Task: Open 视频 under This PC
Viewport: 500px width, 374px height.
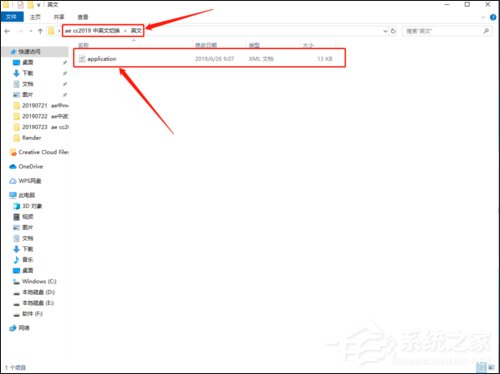Action: pos(27,217)
